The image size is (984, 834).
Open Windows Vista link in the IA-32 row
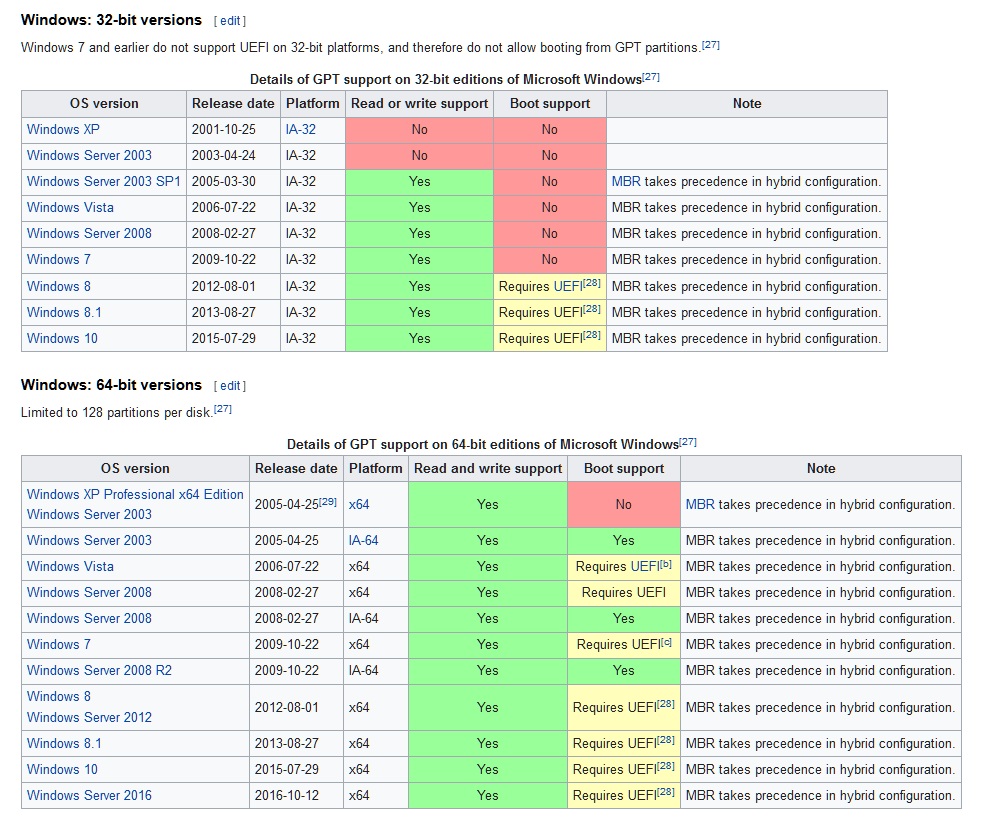[x=70, y=208]
